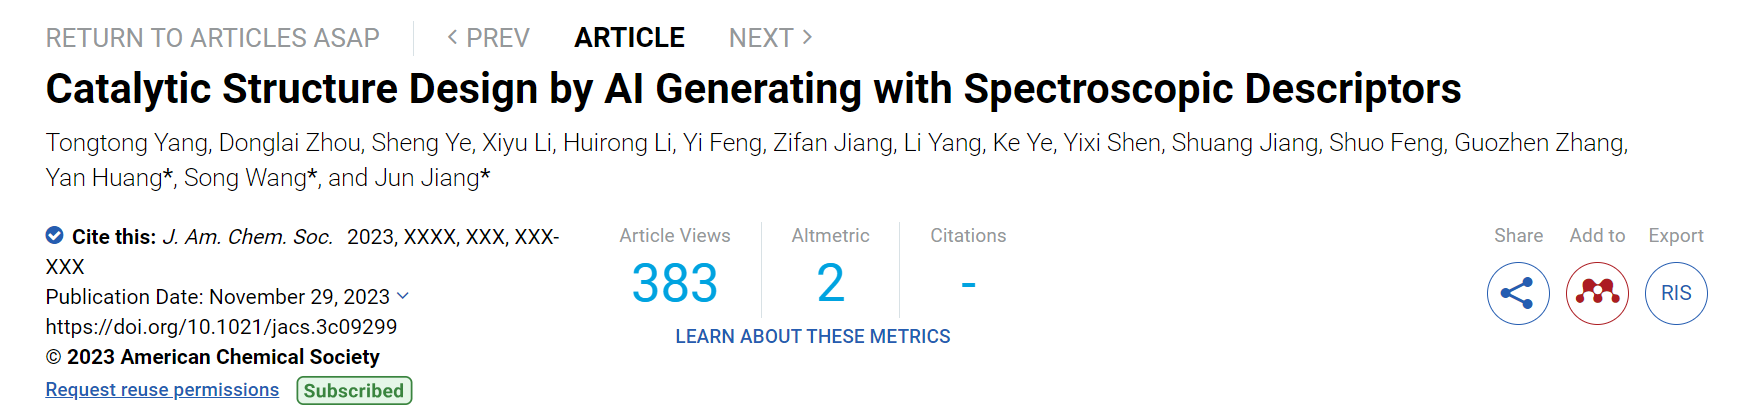Go to NEXT article

(x=770, y=38)
